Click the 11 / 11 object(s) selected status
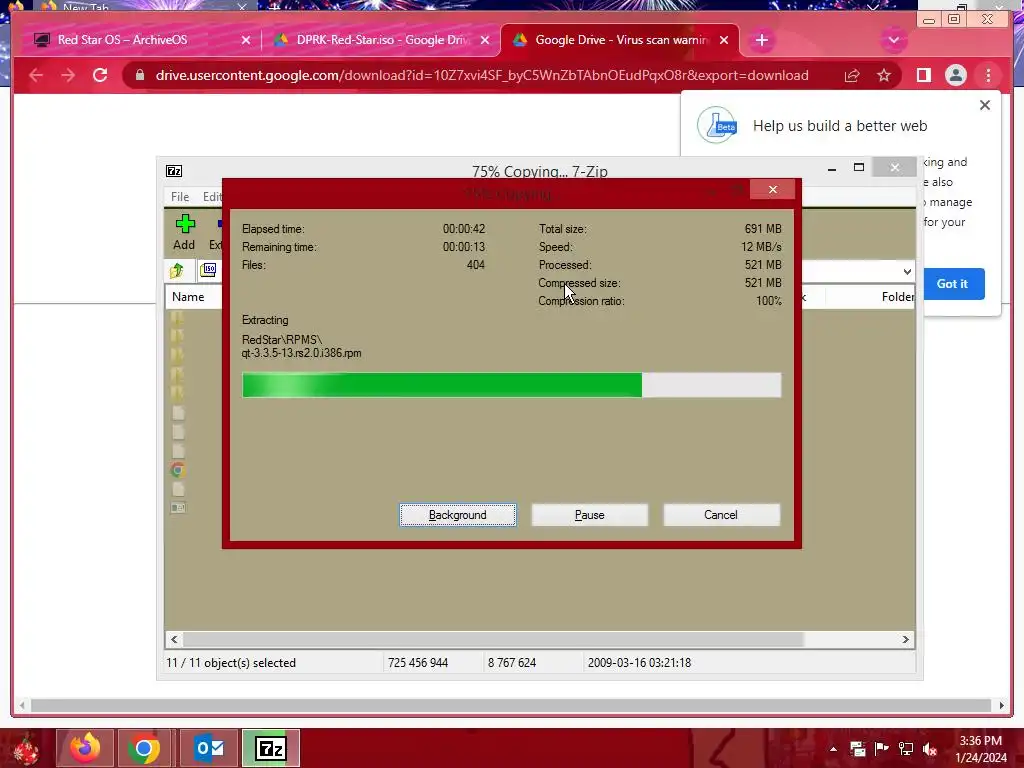 (231, 662)
